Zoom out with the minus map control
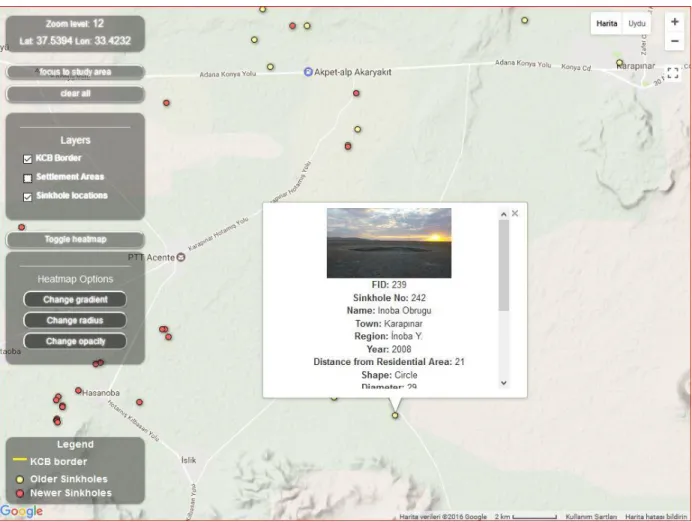This screenshot has height=522, width=692. point(674,41)
